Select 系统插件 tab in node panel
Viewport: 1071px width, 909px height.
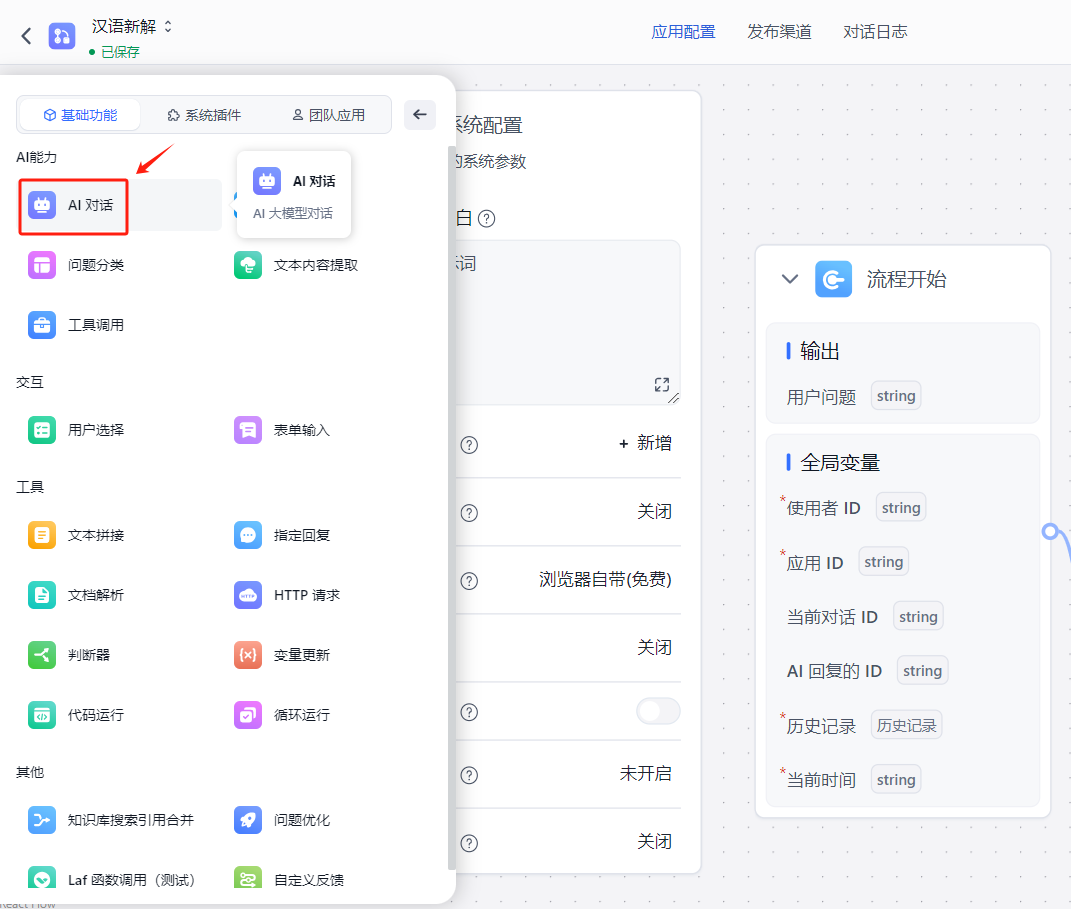click(204, 115)
